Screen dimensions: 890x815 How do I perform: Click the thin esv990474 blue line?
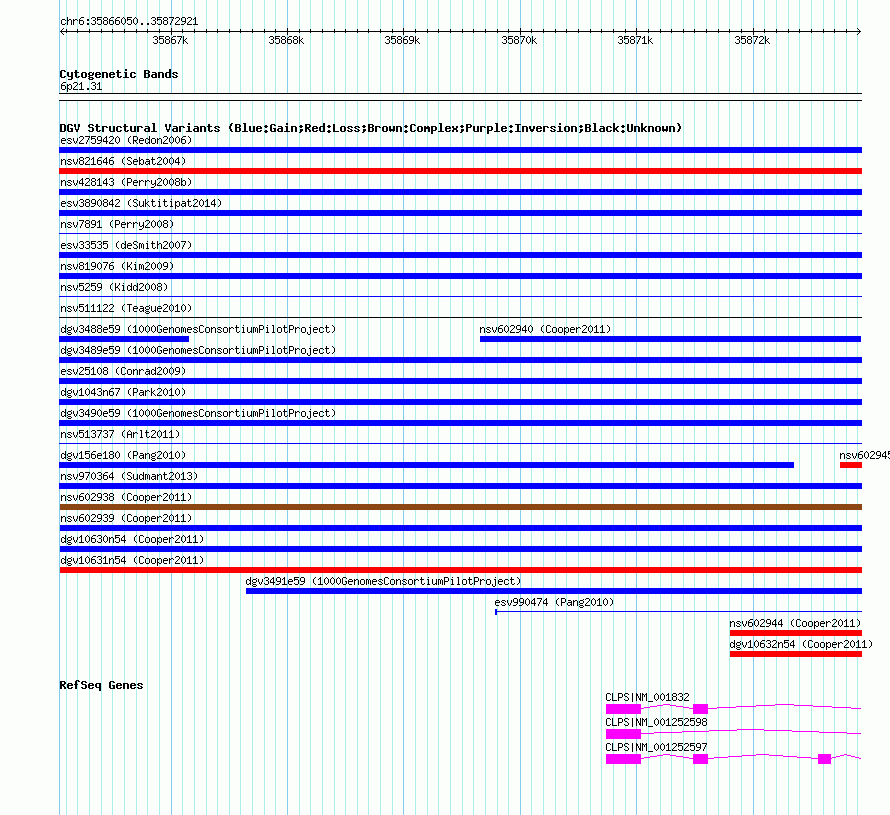(x=678, y=612)
